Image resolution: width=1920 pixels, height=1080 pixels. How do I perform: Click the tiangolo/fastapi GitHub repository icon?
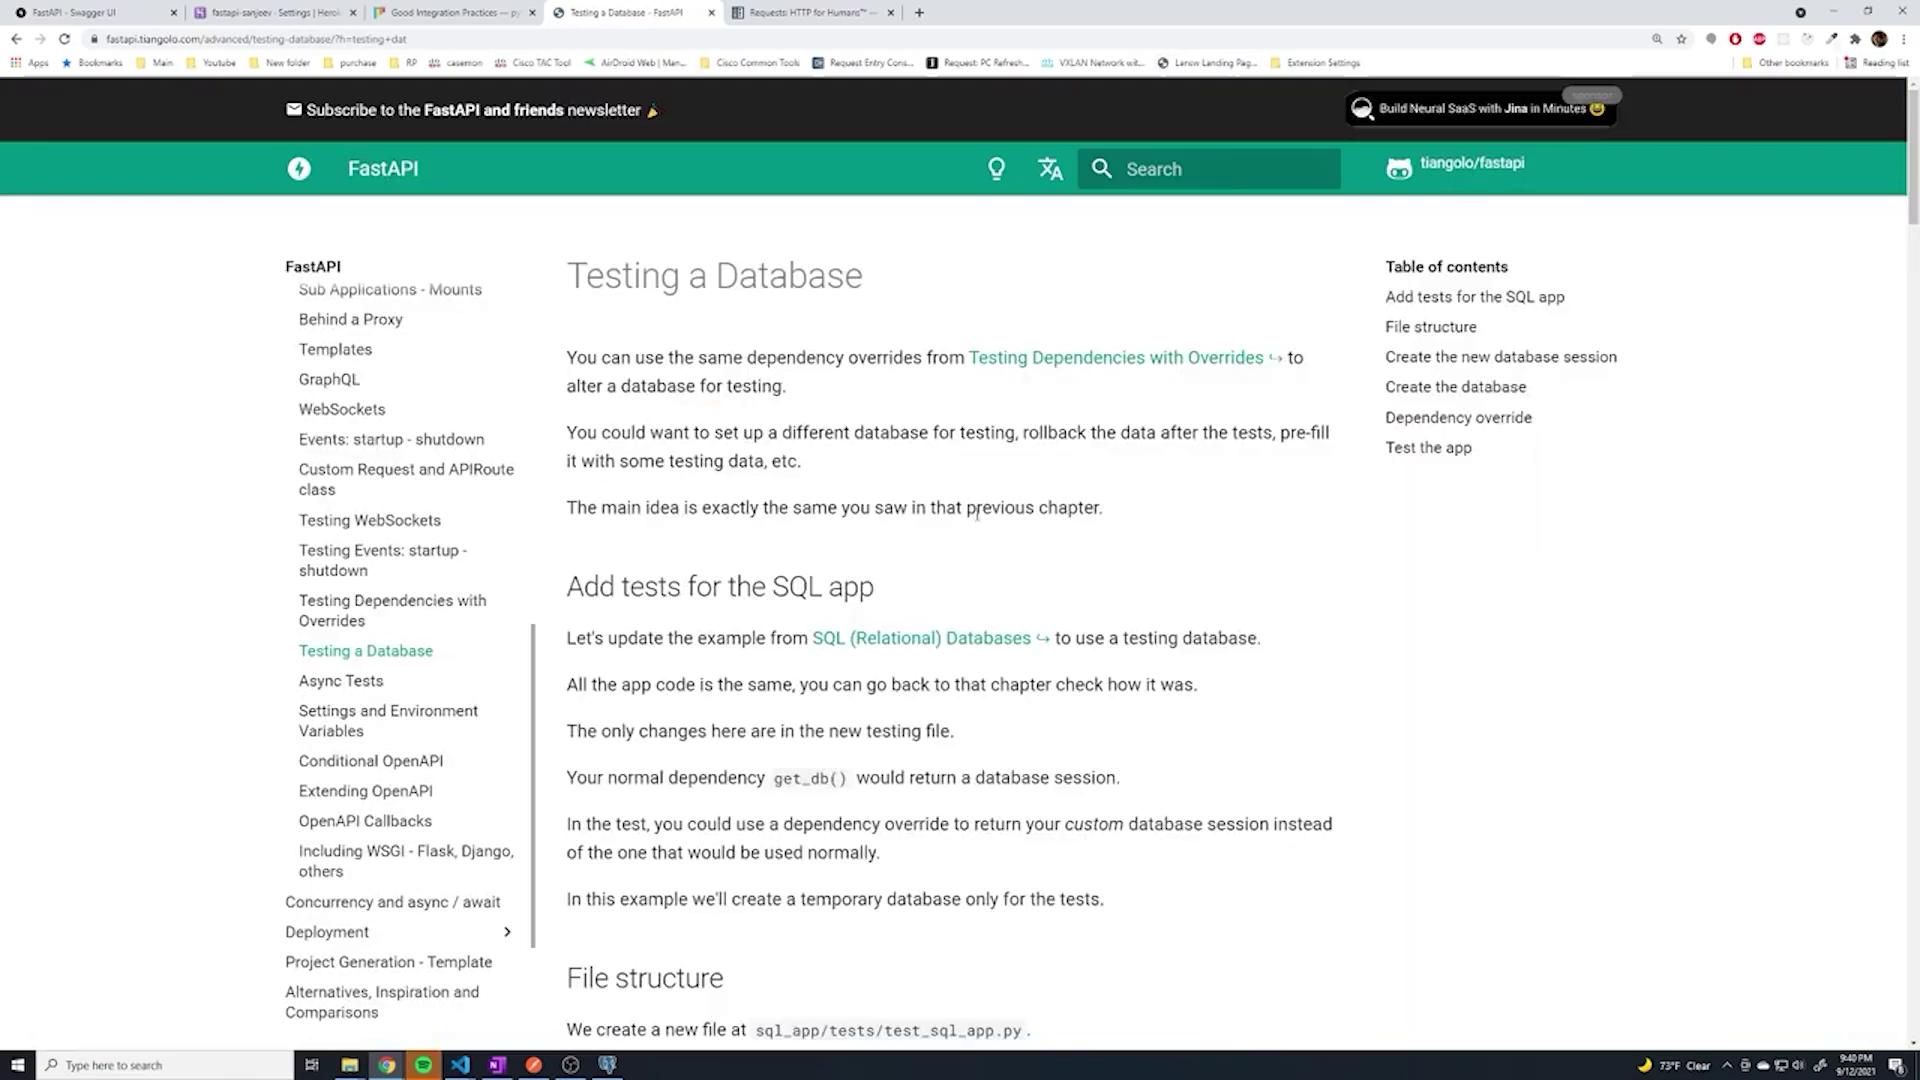[1398, 168]
